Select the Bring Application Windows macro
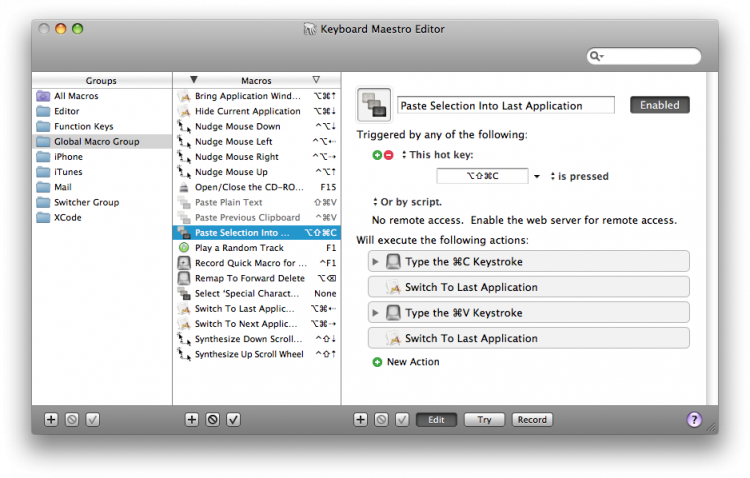750x478 pixels. [x=257, y=96]
